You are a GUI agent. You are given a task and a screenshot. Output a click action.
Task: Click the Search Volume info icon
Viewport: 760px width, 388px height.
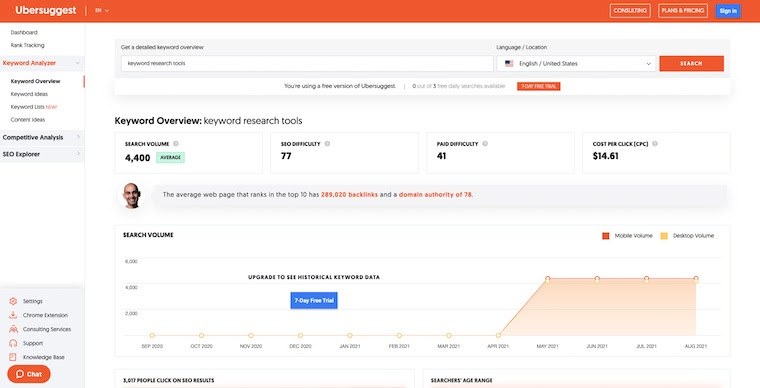[176, 144]
